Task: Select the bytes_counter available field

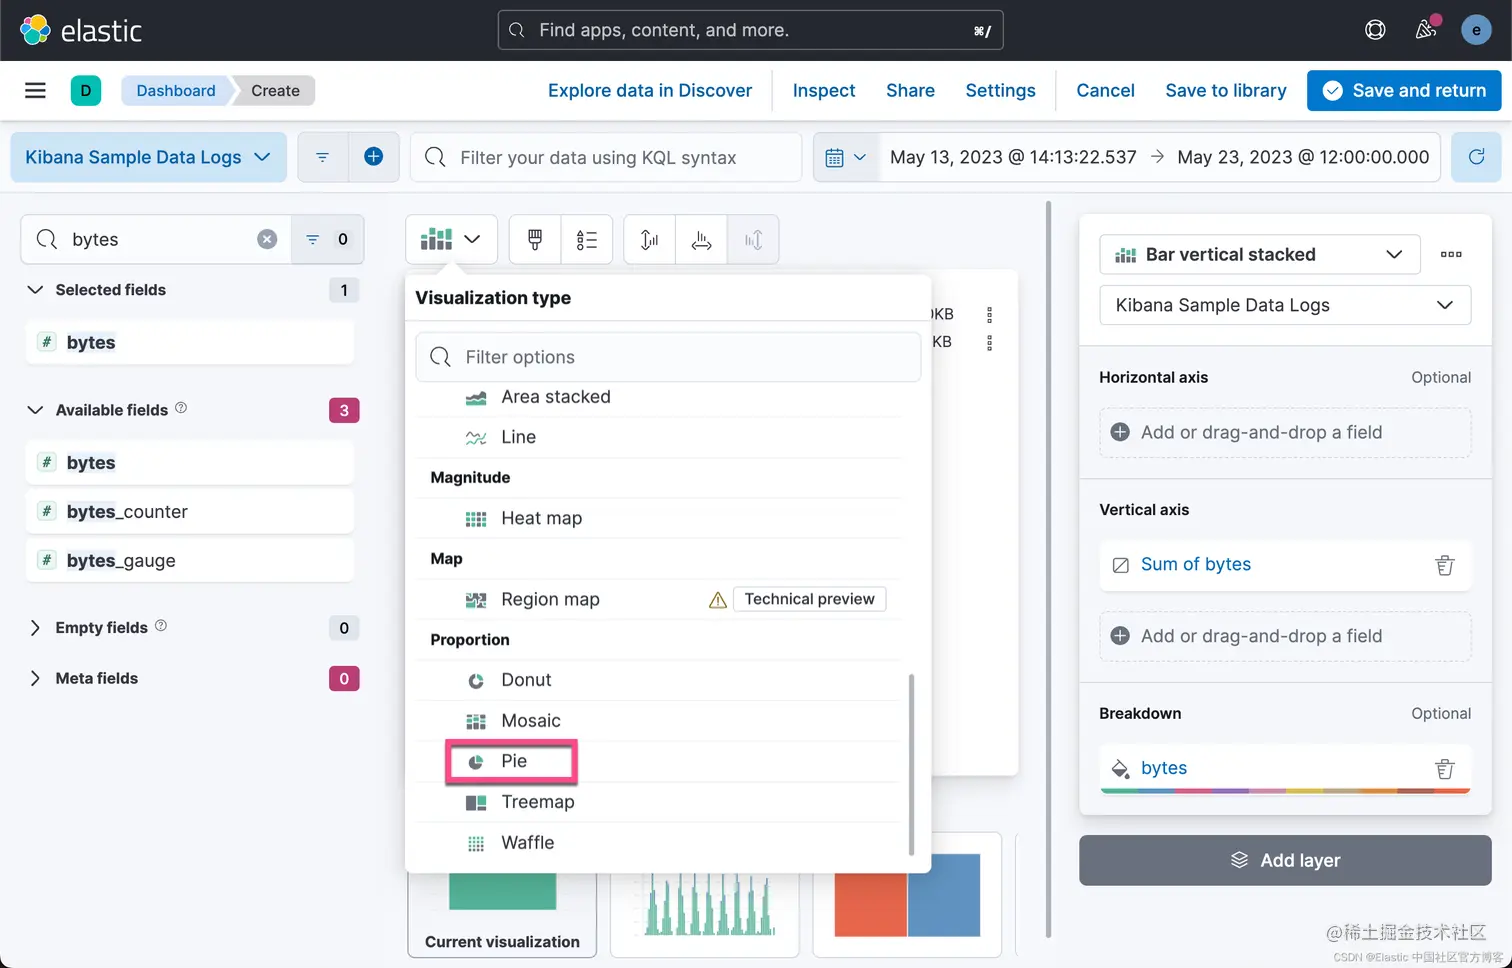Action: tap(189, 512)
